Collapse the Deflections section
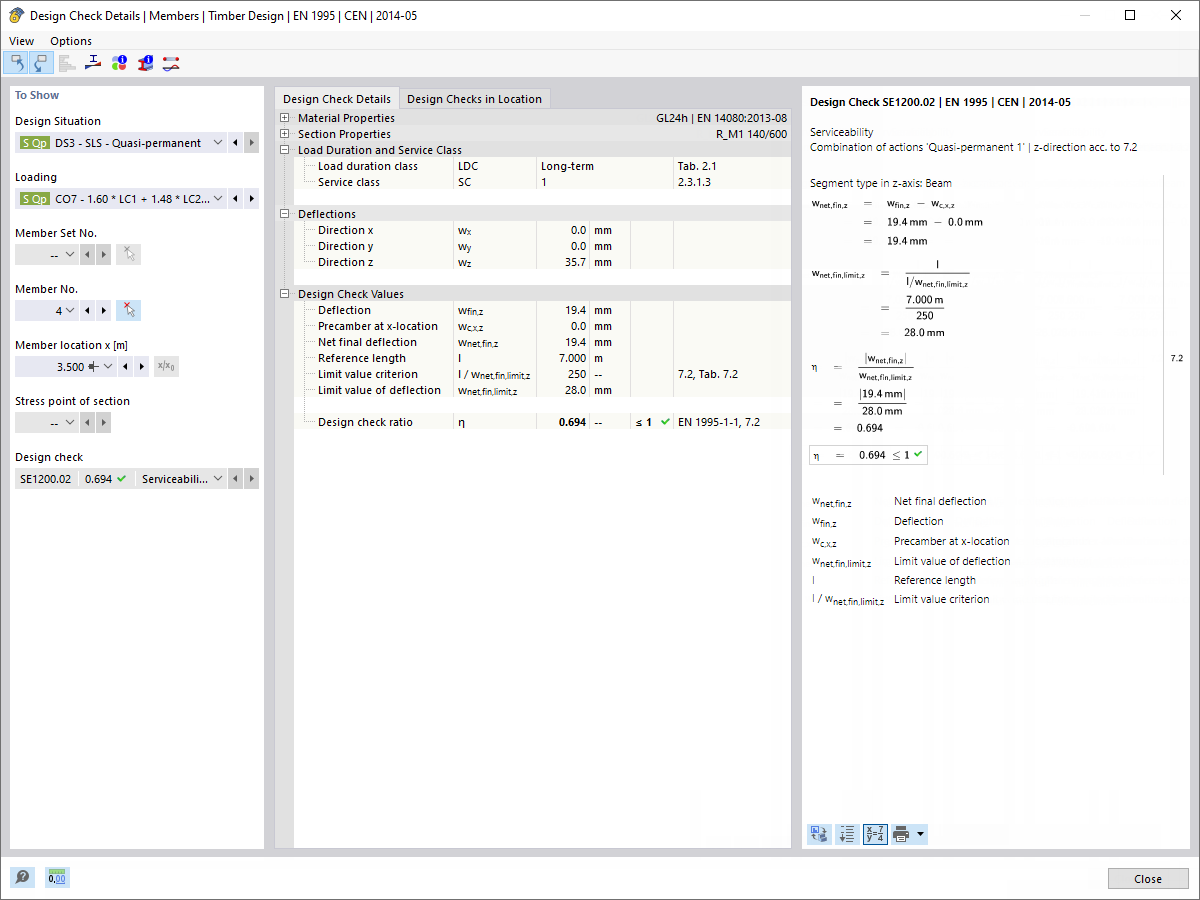 (283, 213)
